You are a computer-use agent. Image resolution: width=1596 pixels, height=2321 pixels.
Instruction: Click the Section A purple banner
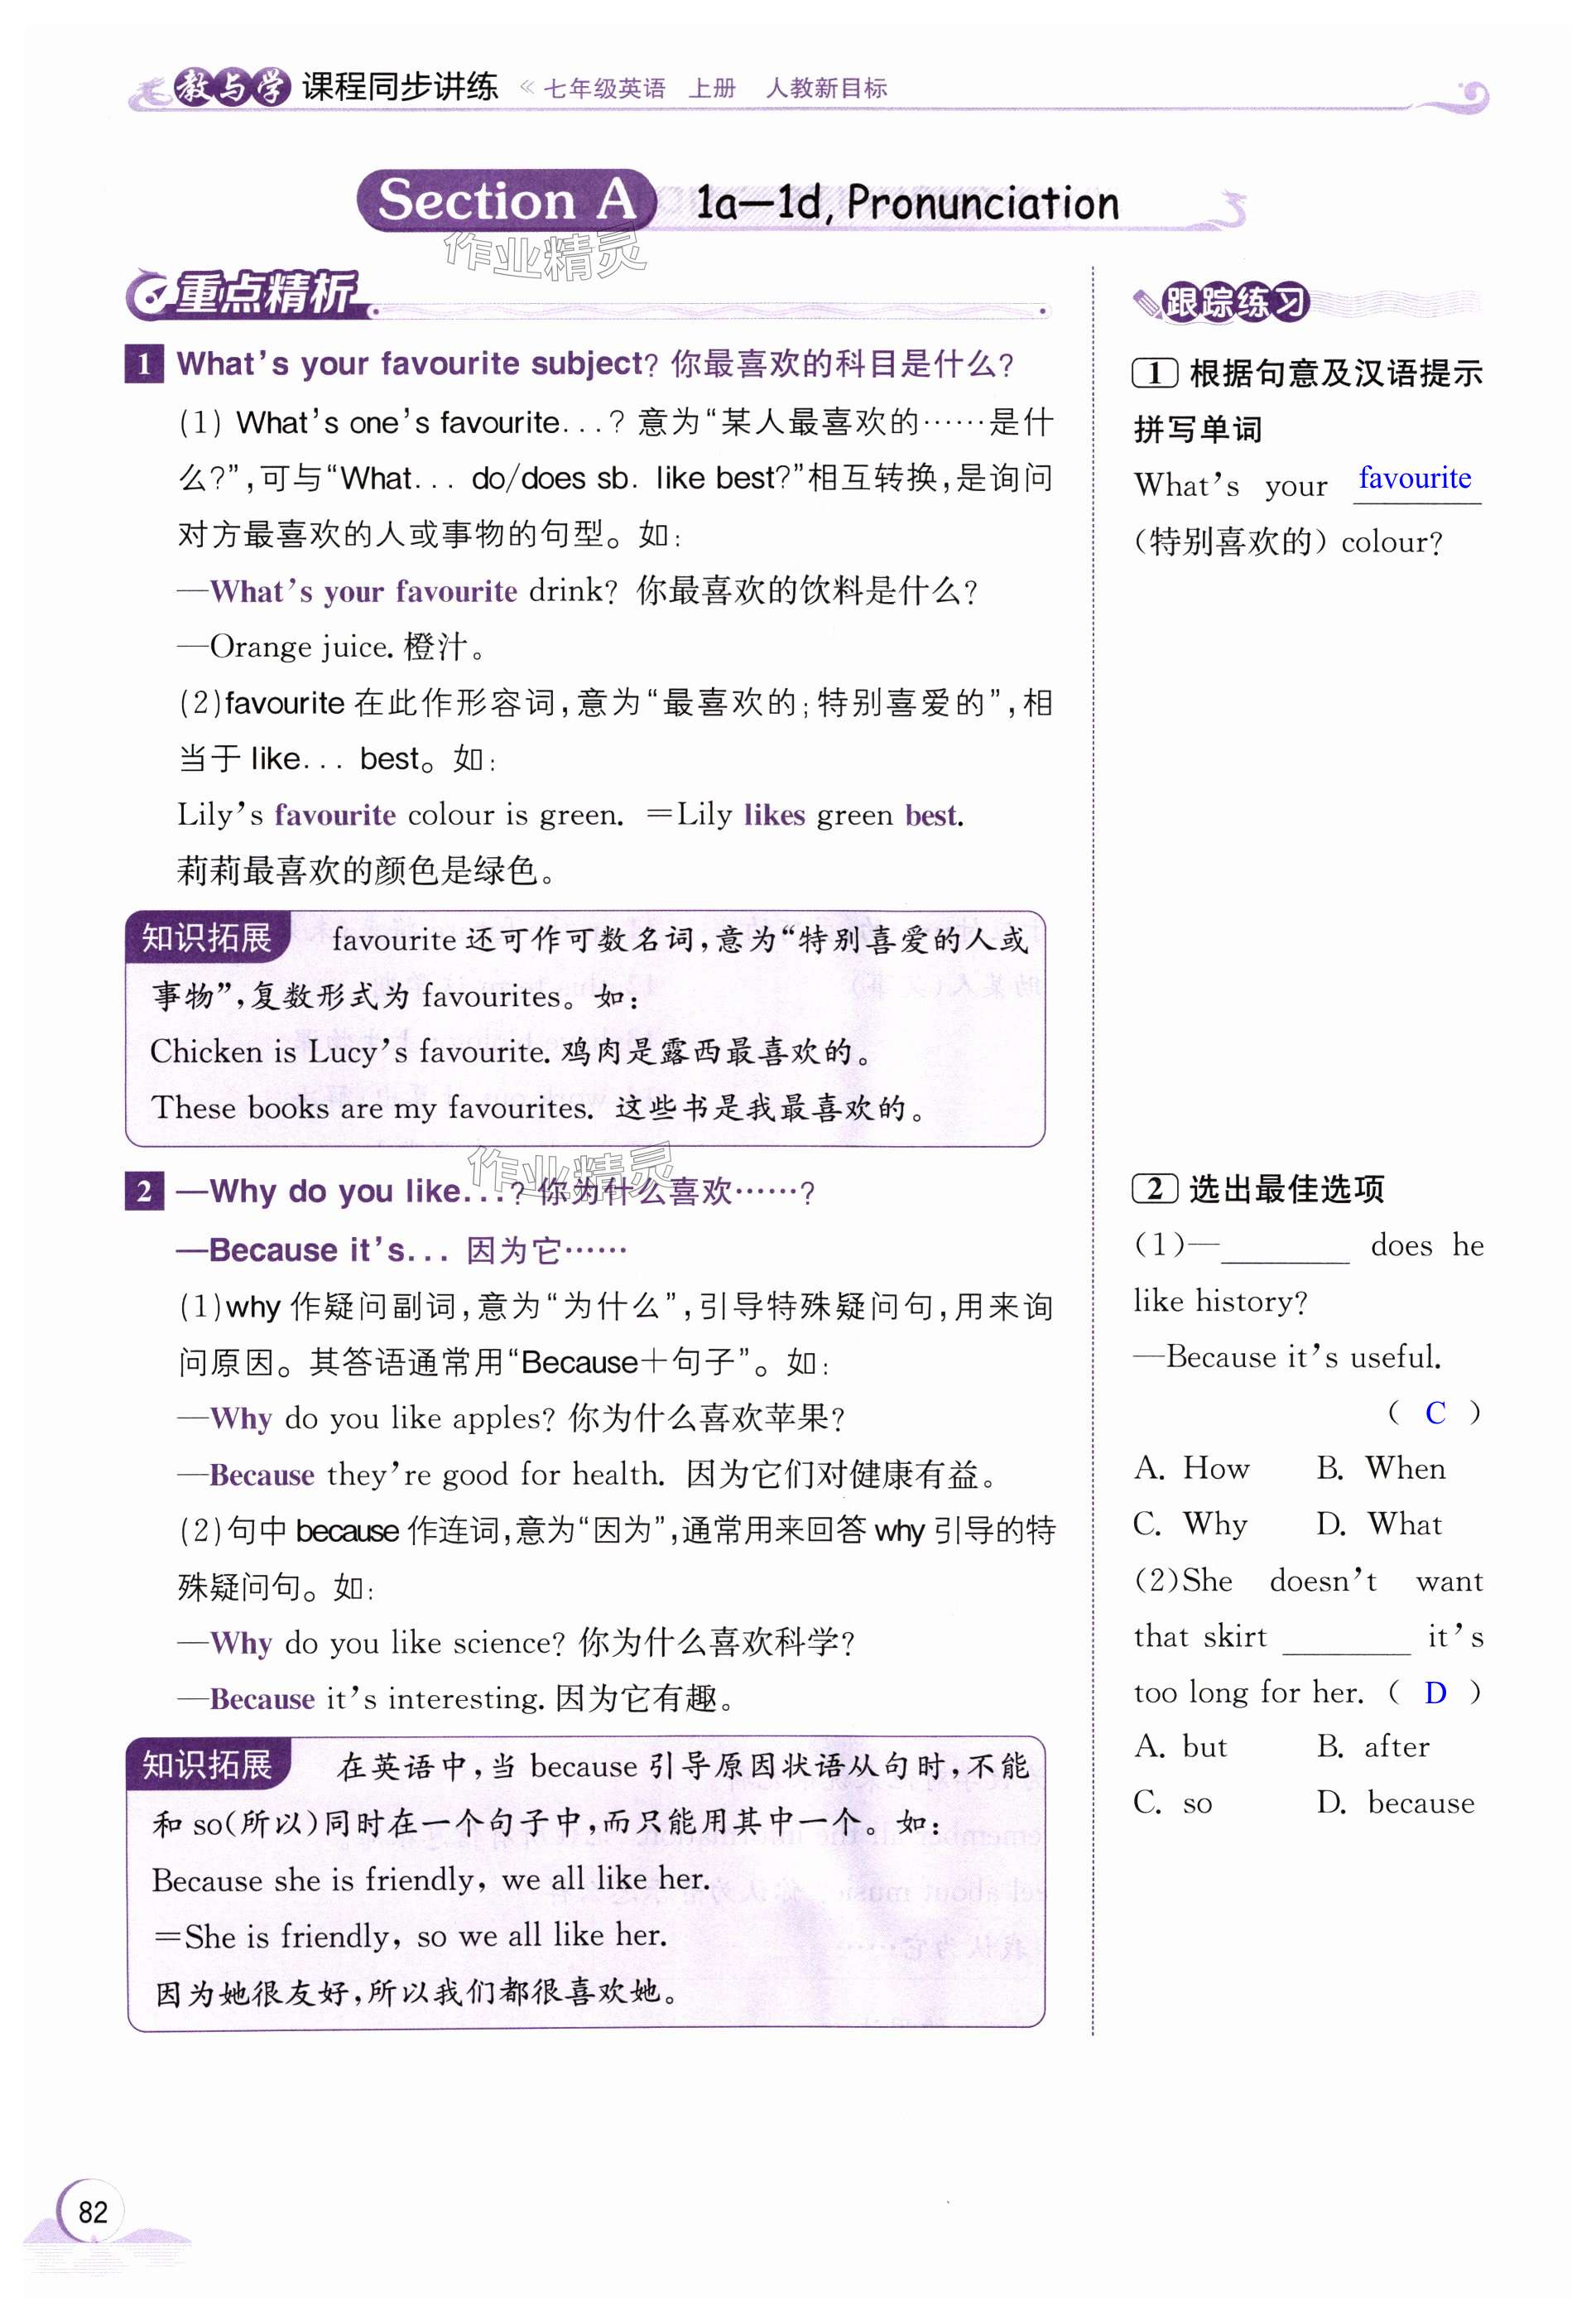tap(506, 200)
